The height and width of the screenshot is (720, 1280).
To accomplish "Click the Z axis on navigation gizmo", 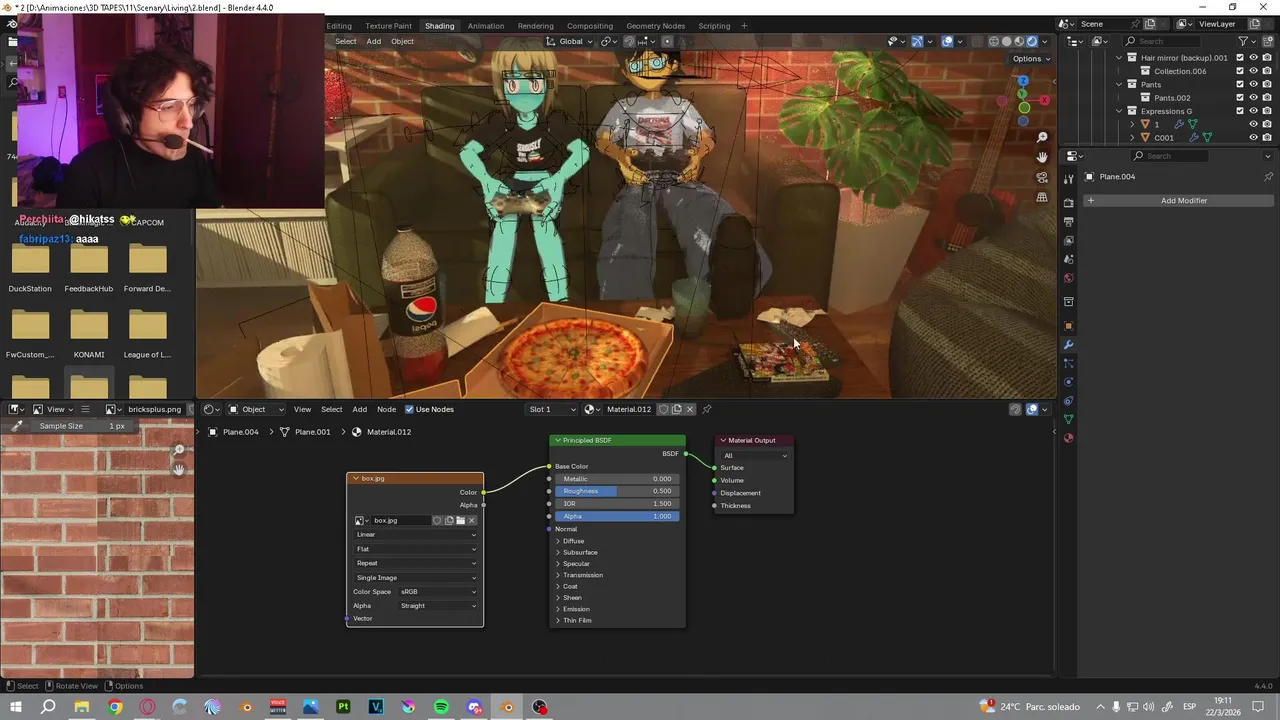I will (1023, 80).
